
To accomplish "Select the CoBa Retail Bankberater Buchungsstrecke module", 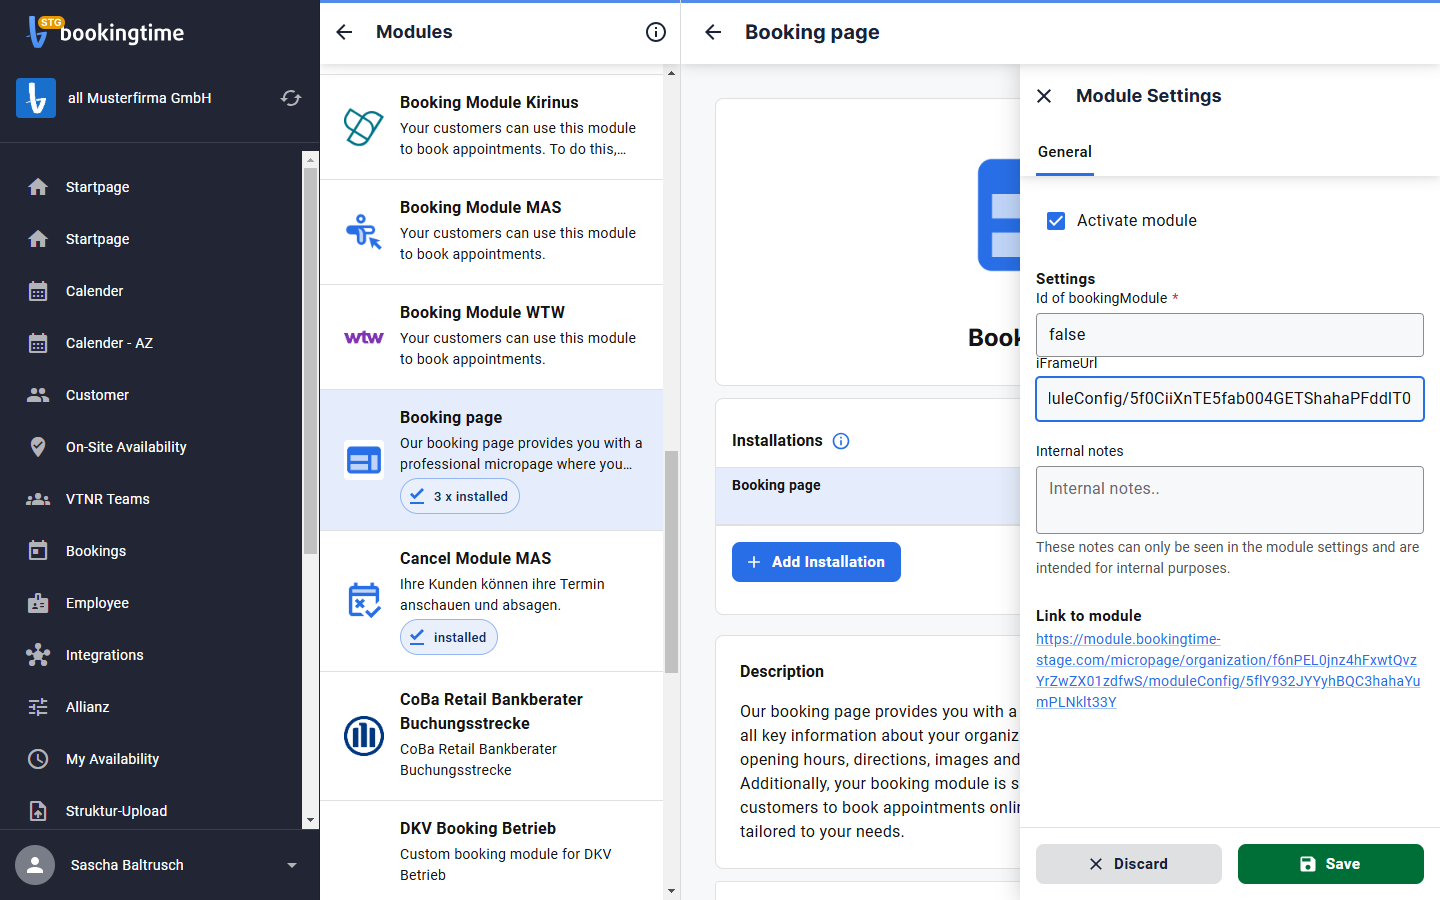I will 491,736.
